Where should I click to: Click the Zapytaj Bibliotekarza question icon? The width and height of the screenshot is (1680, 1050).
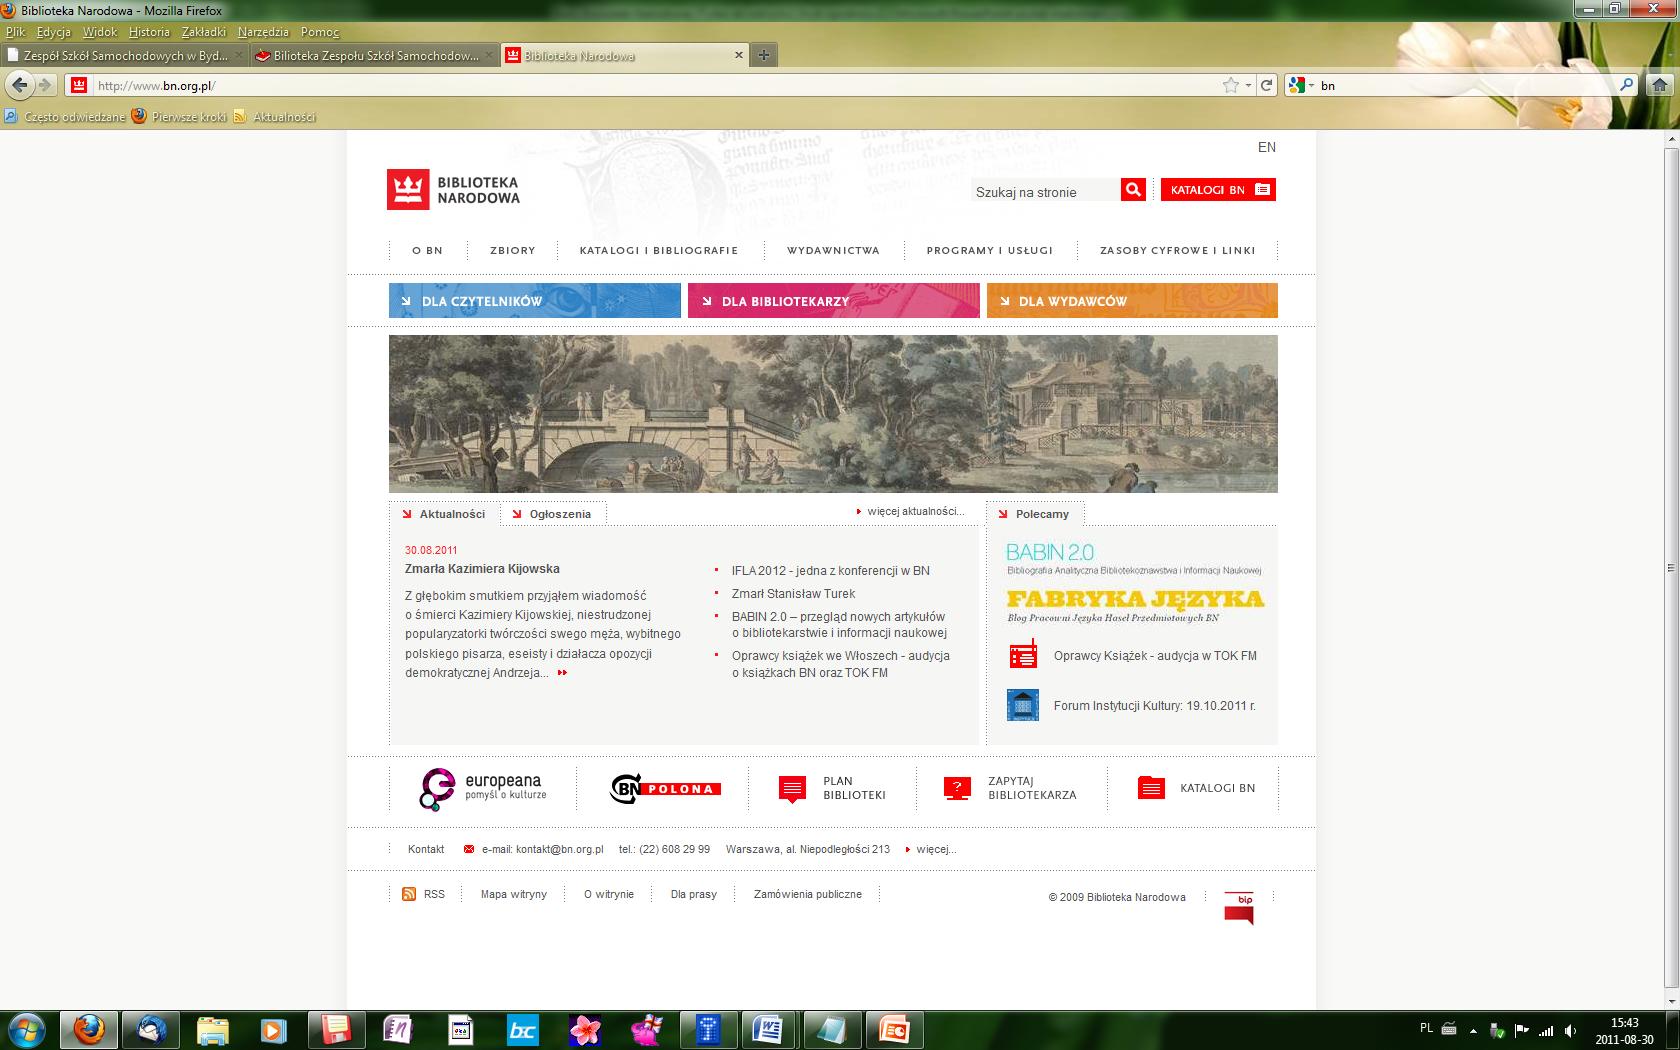(x=957, y=788)
